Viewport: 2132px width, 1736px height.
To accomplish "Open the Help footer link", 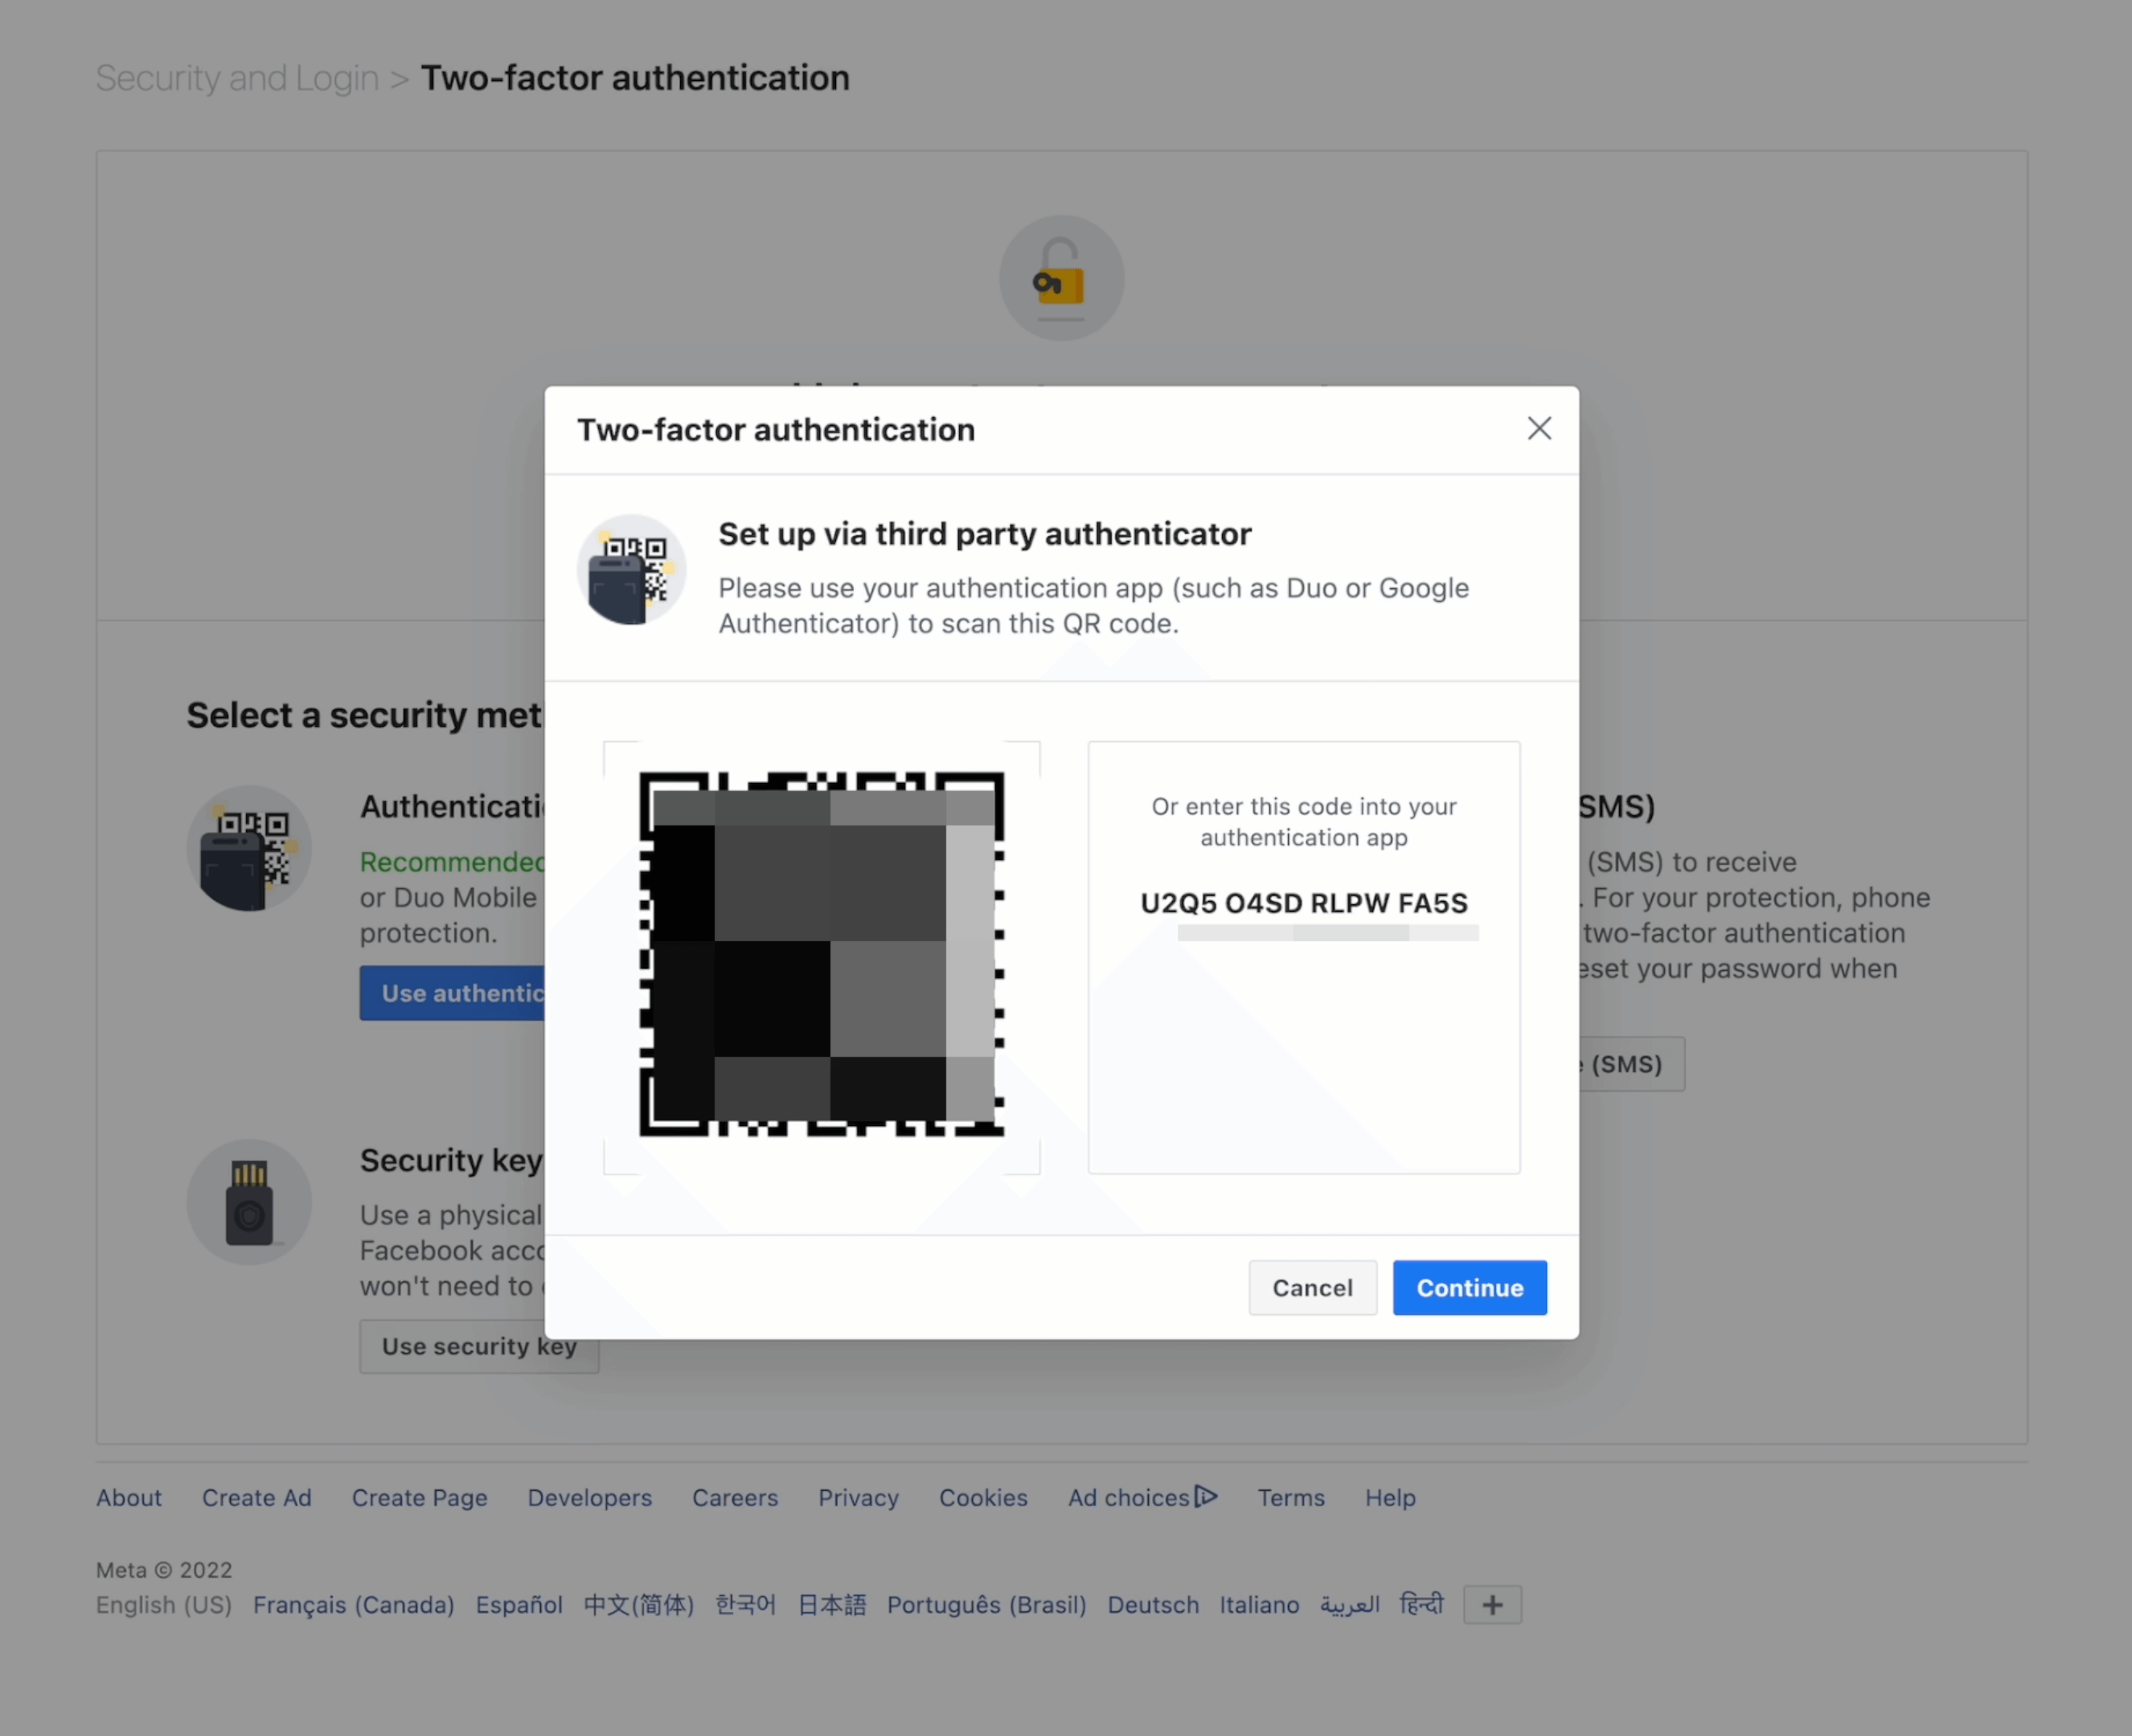I will 1391,1497.
